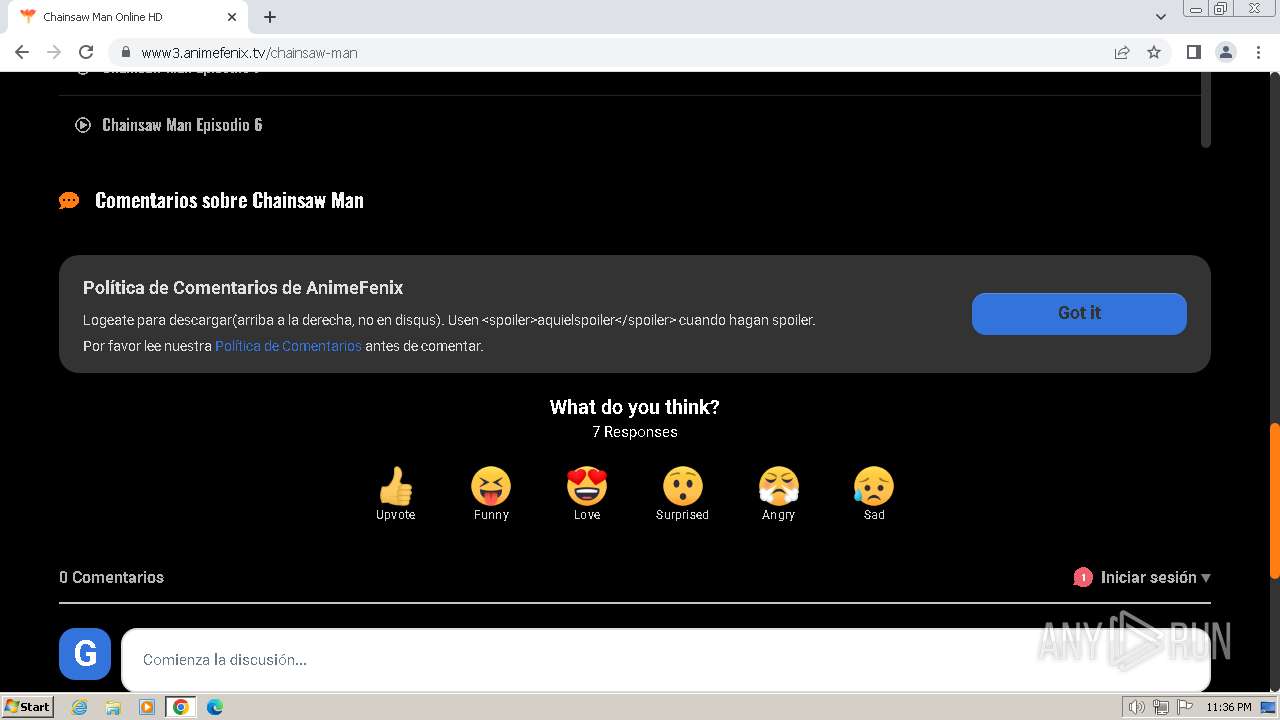
Task: Open Chainsaw Man Episodio 6
Action: (182, 125)
